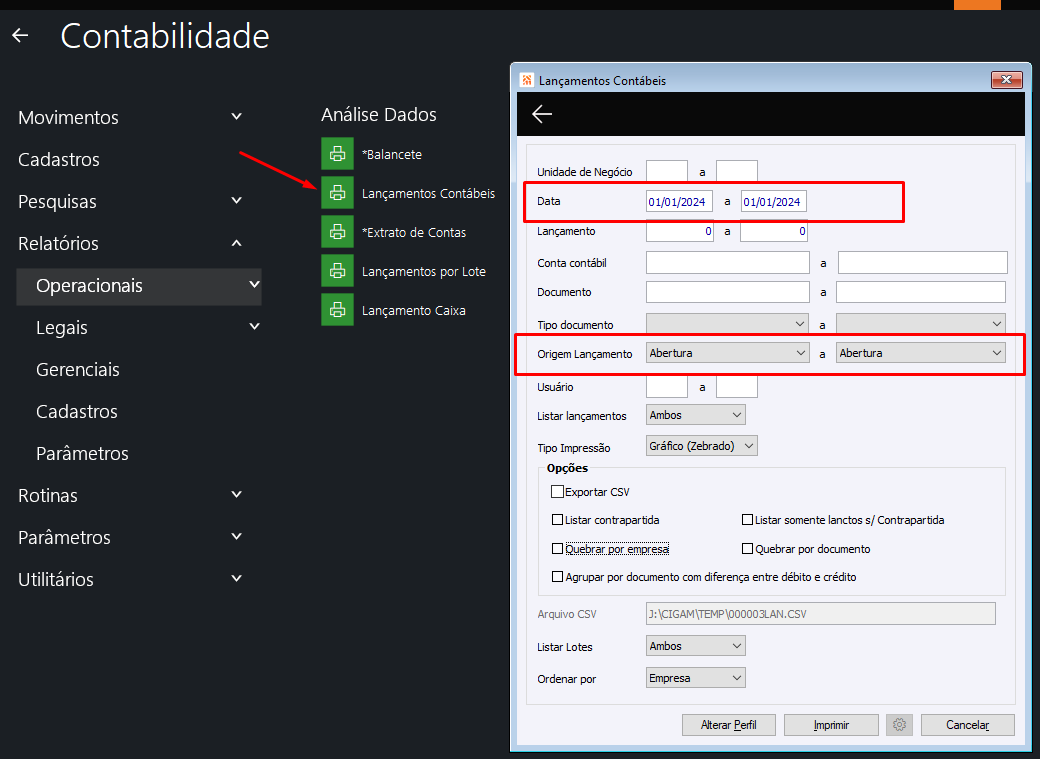Select Cadastros under Relatórios
1040x759 pixels.
click(x=77, y=411)
